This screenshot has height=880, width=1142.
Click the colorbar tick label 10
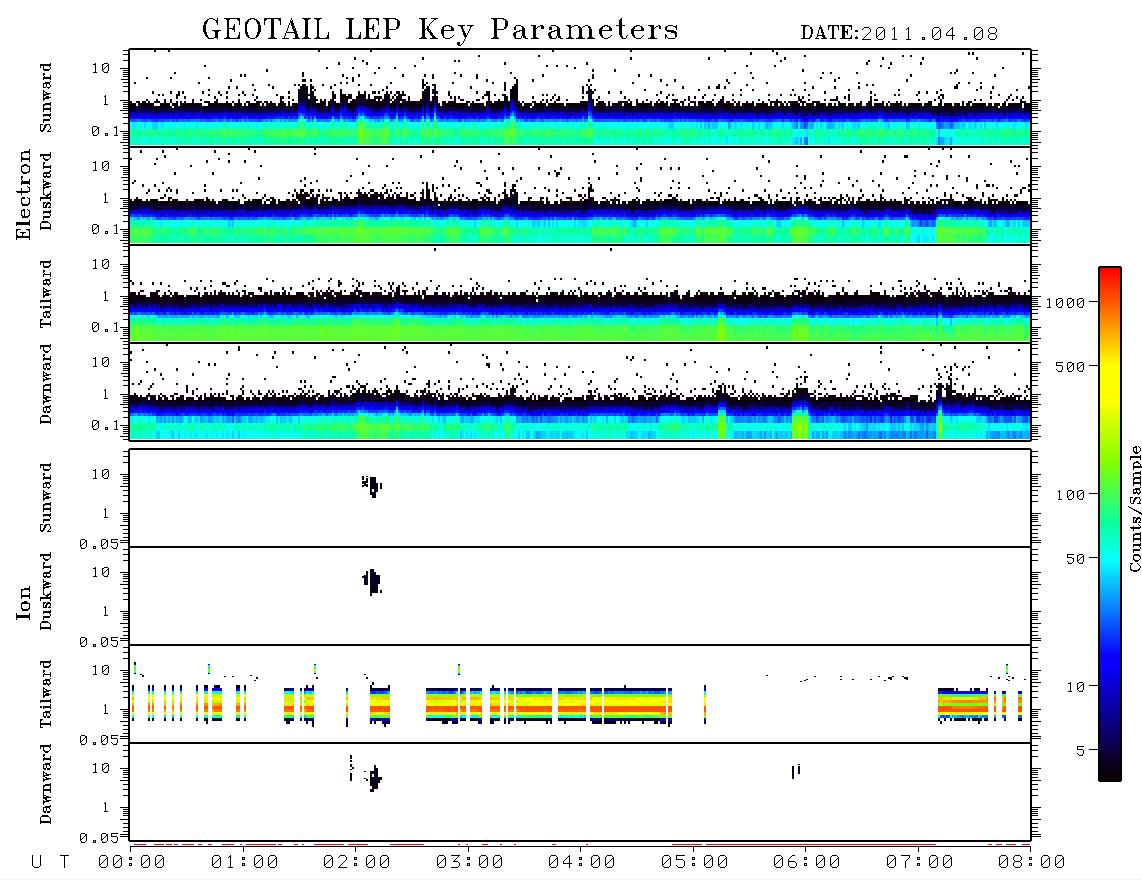pyautogui.click(x=1075, y=687)
